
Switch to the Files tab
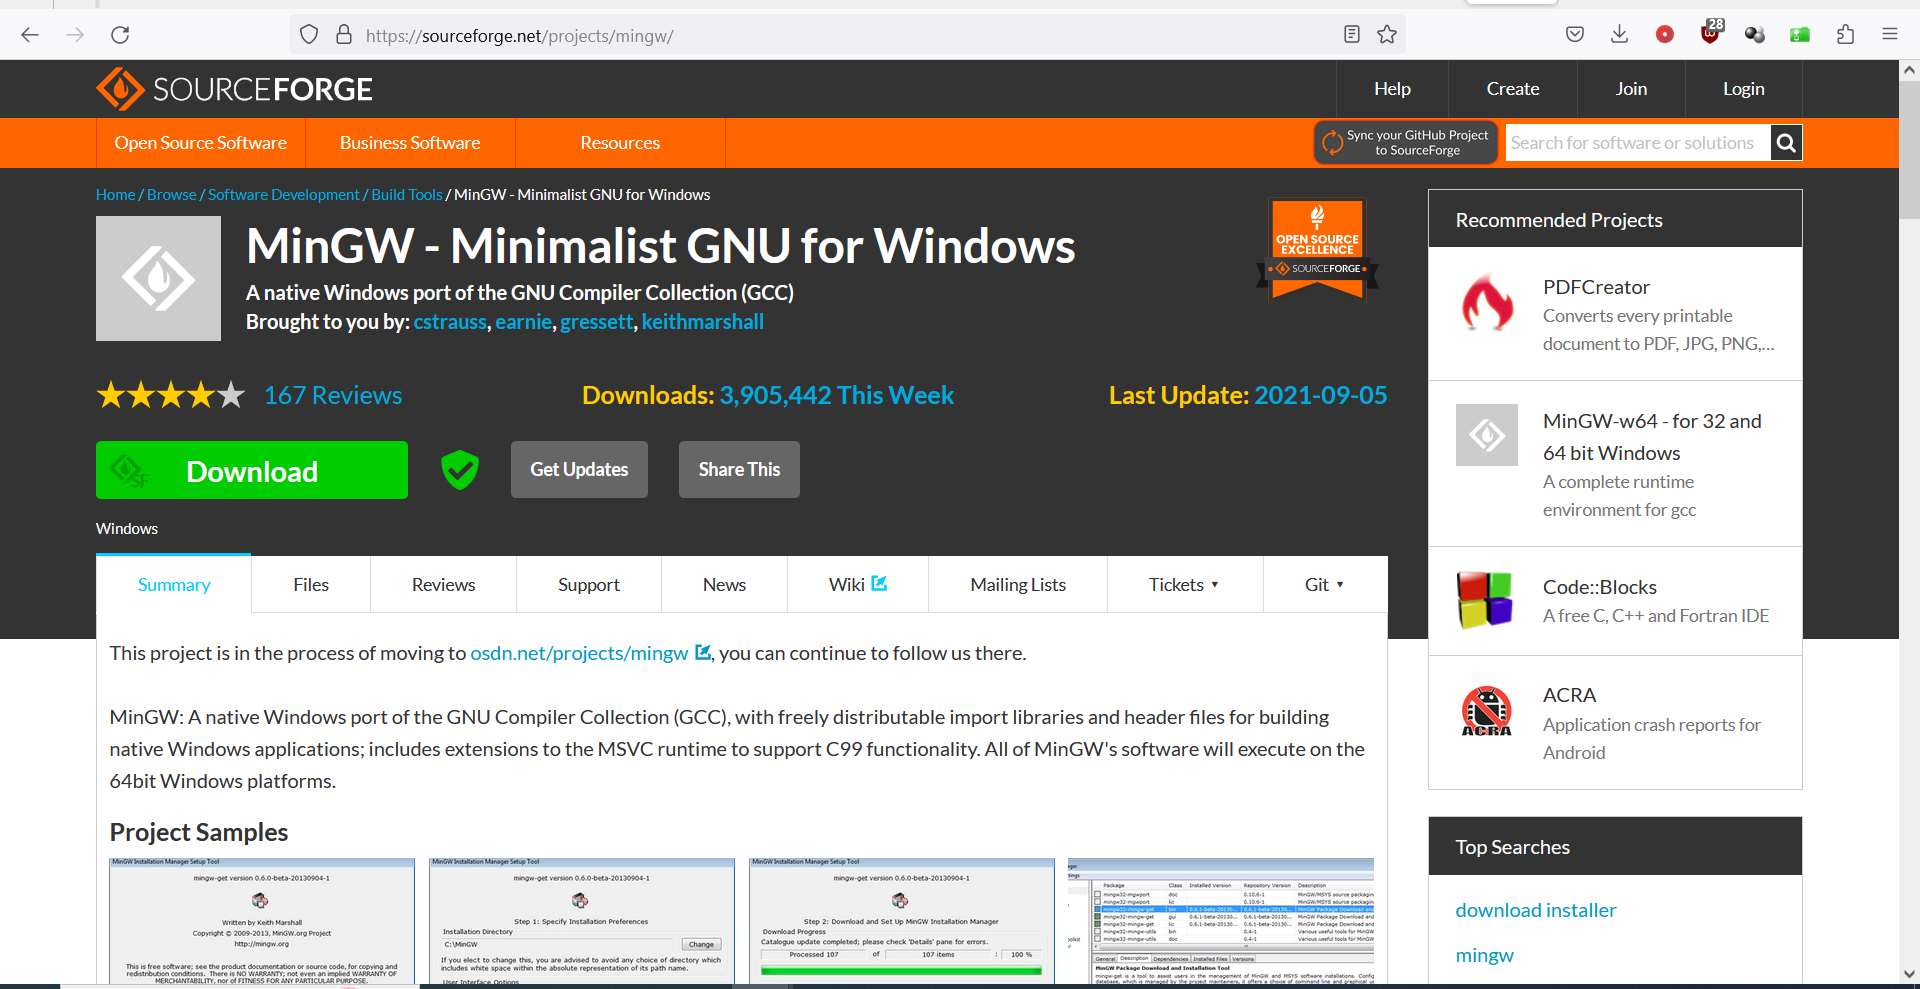tap(310, 584)
